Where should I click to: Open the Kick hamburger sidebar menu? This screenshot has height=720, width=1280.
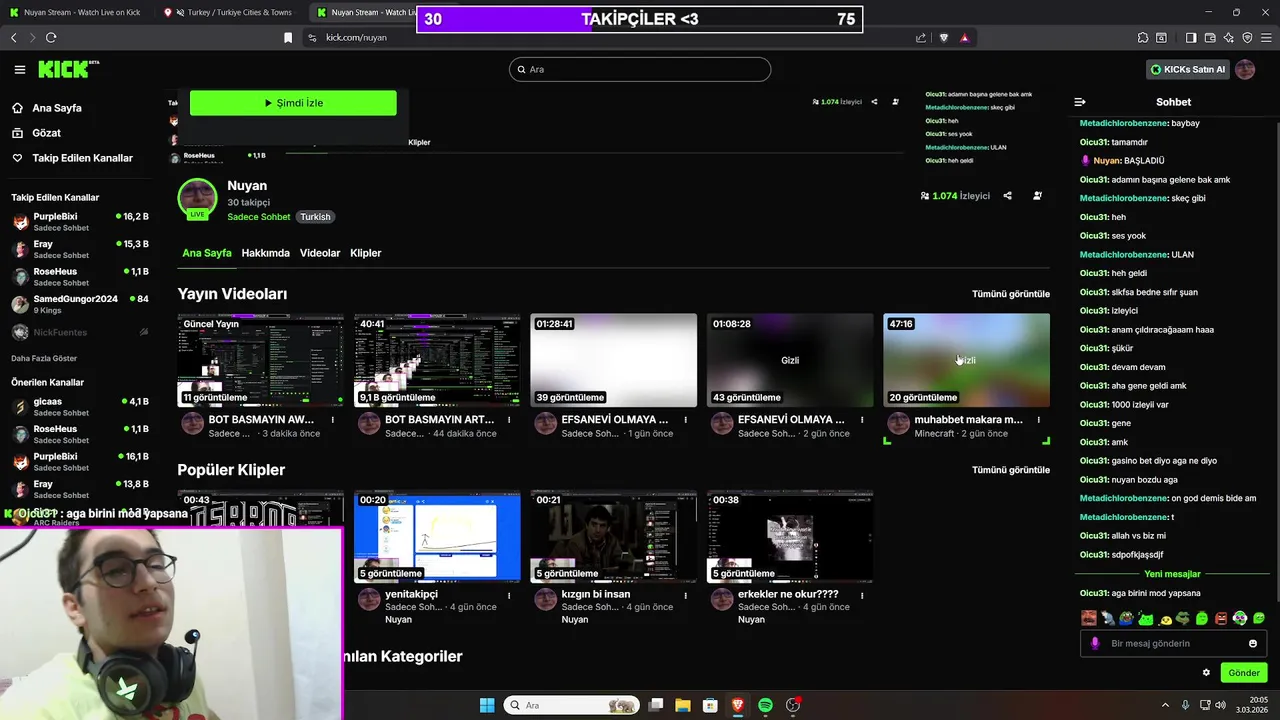(20, 69)
